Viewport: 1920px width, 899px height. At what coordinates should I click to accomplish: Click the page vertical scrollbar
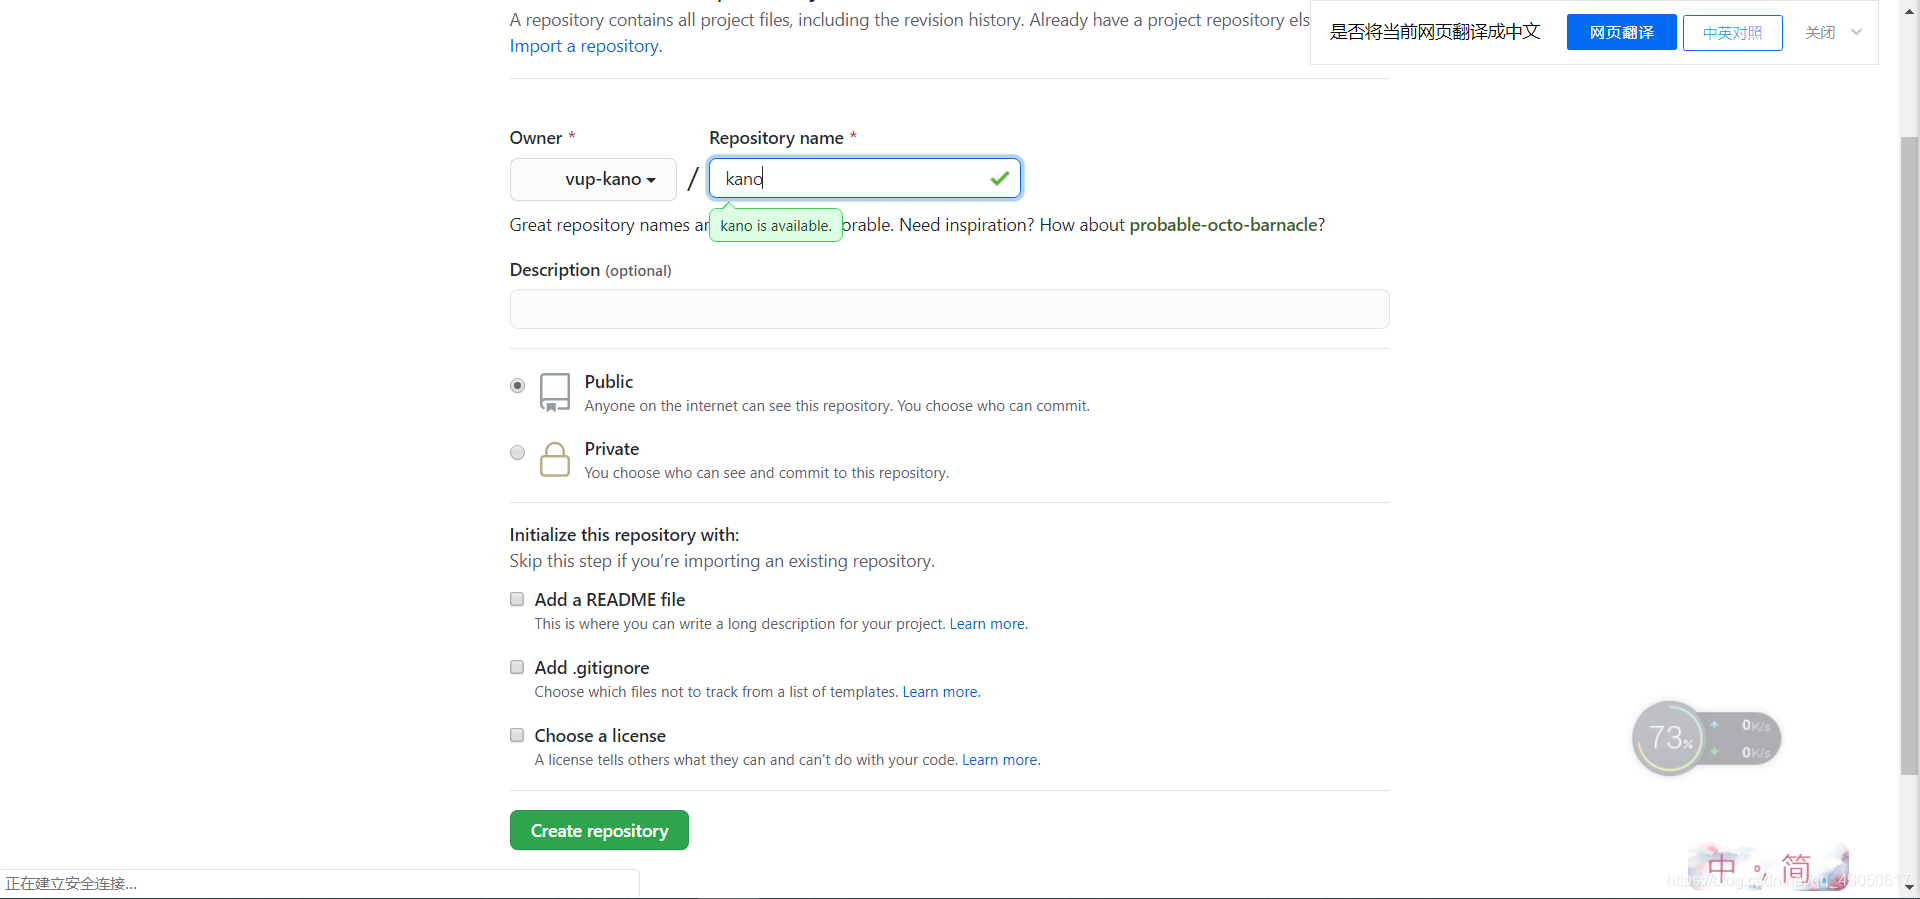click(1909, 455)
